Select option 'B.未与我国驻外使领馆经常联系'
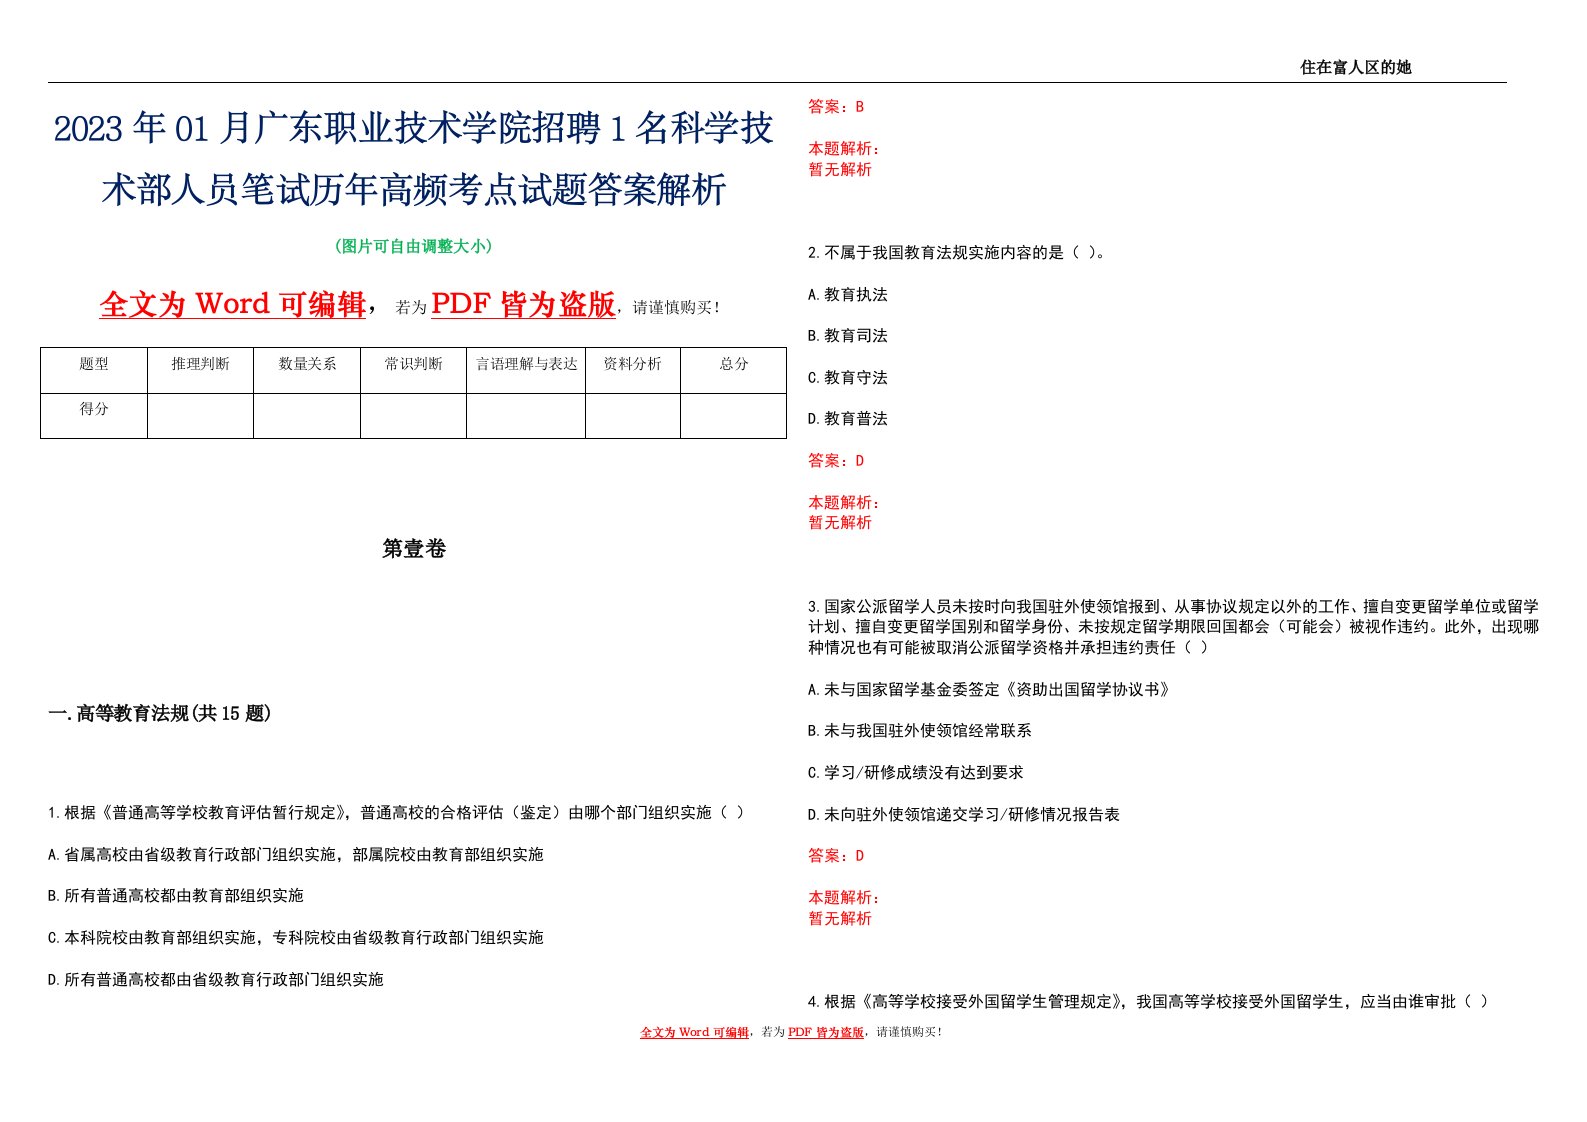The height and width of the screenshot is (1122, 1587). (920, 731)
